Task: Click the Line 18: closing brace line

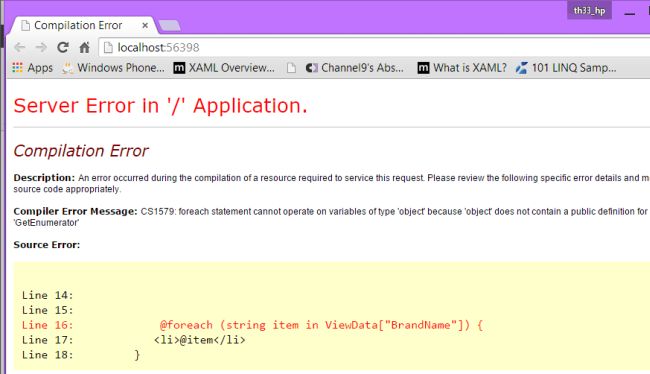Action: (81, 355)
